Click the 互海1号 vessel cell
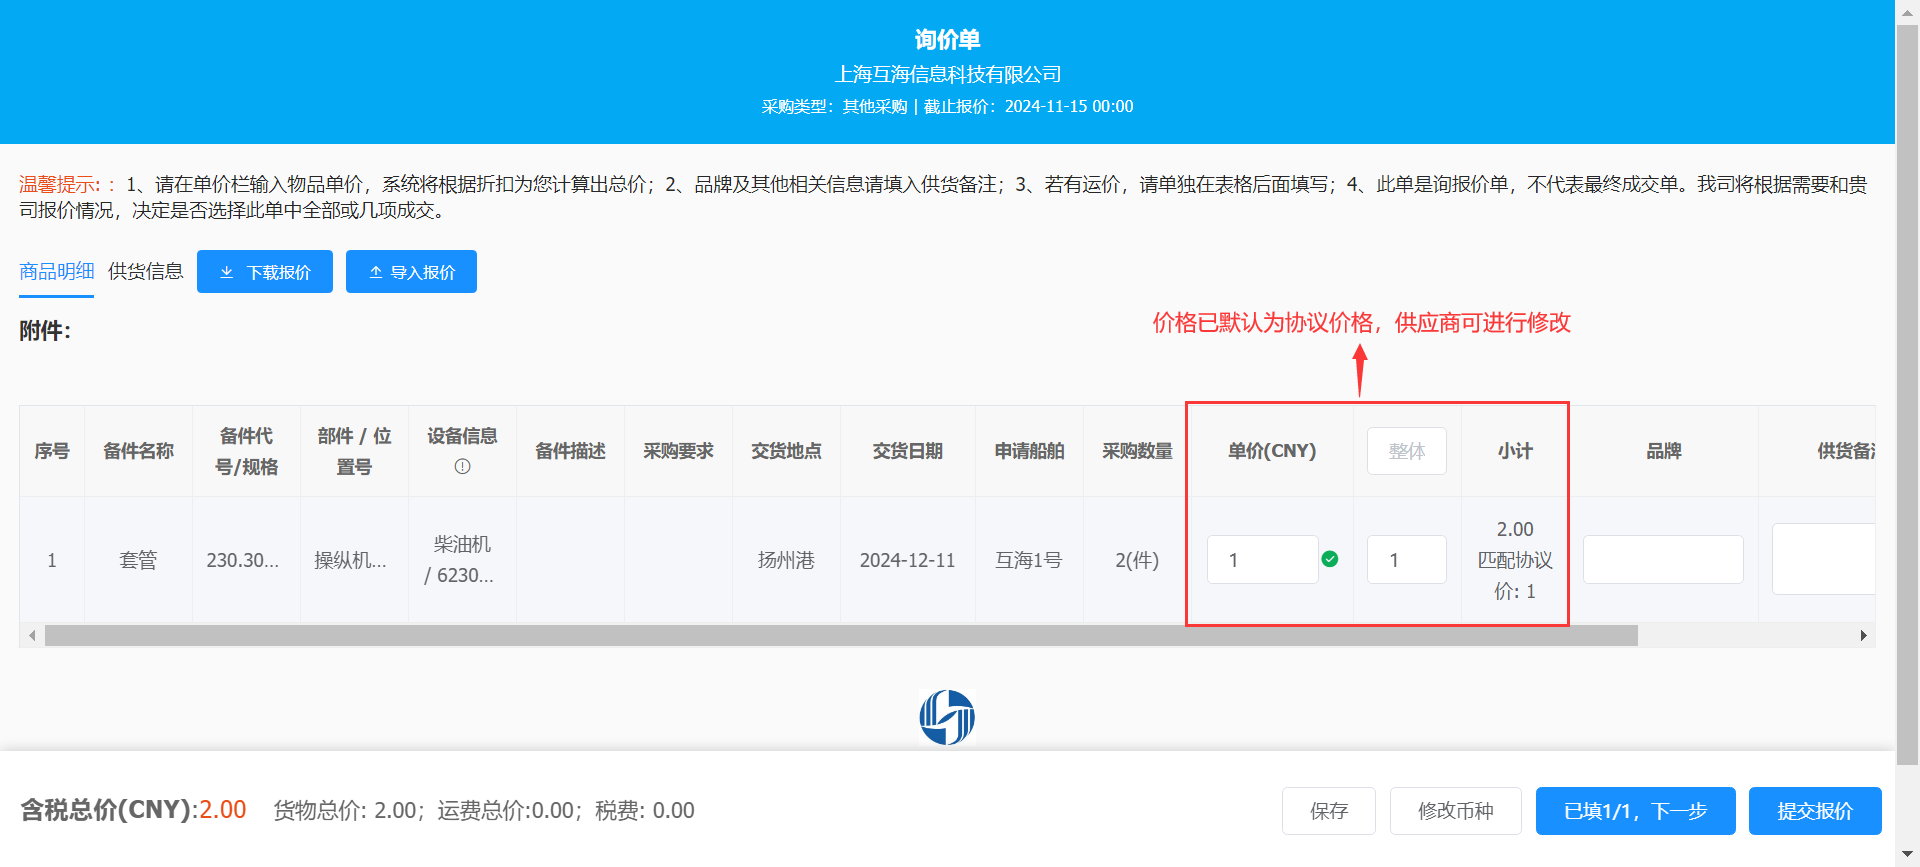Viewport: 1920px width, 867px height. tap(1029, 560)
